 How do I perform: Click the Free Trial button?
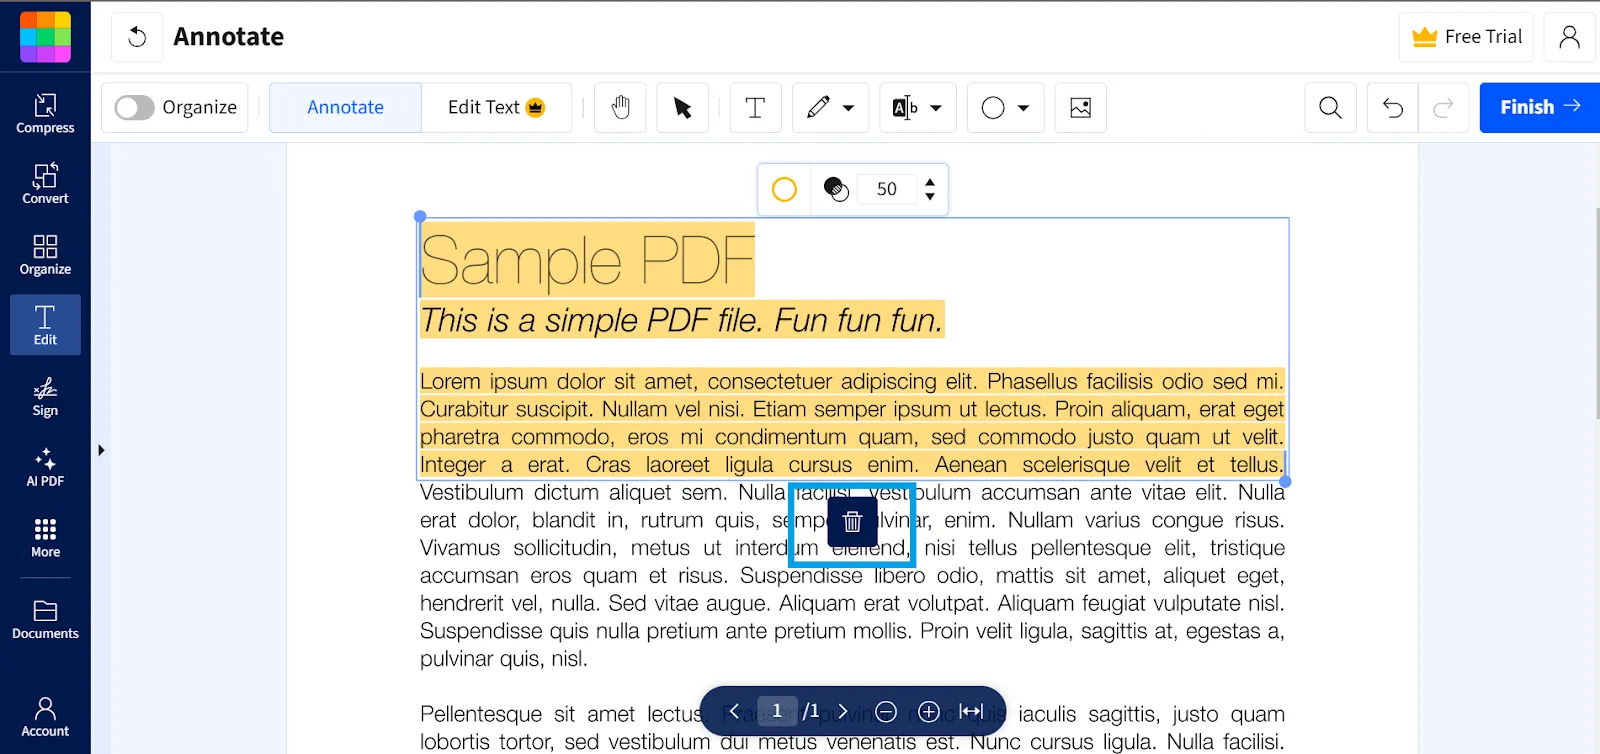click(x=1467, y=37)
